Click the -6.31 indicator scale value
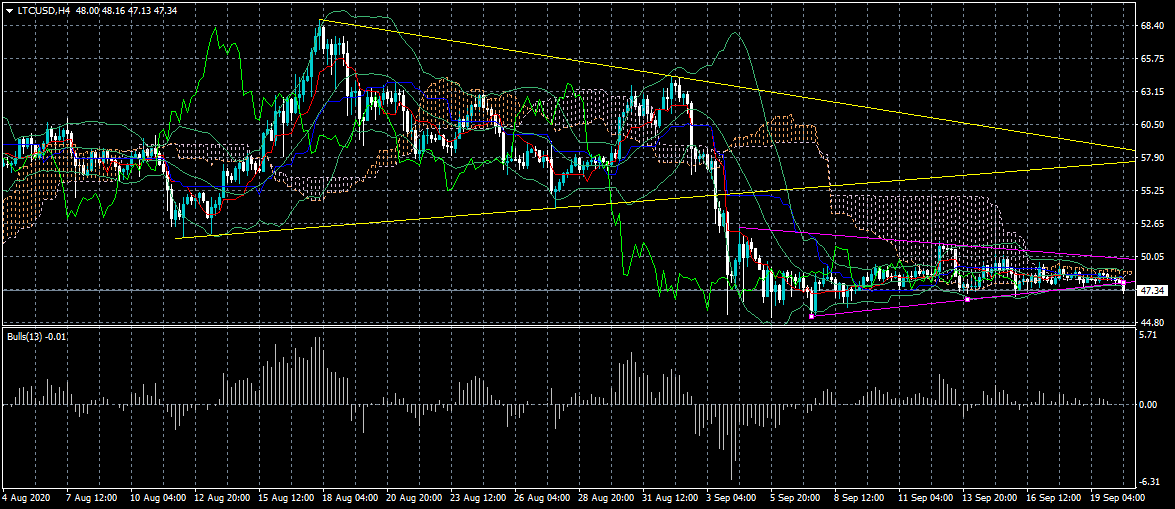The height and width of the screenshot is (509, 1175). tap(1150, 481)
